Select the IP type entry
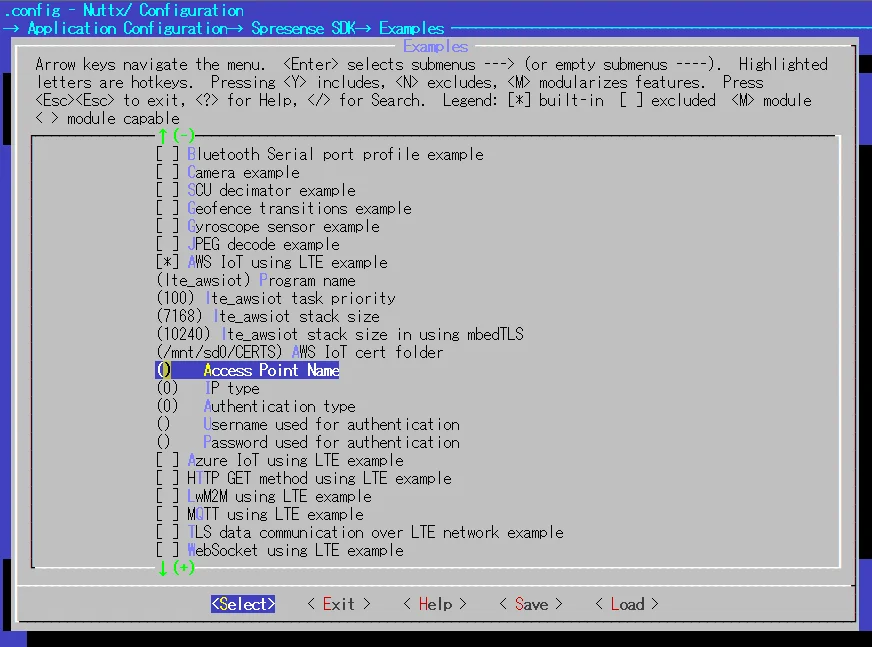The height and width of the screenshot is (647, 872). (x=207, y=388)
